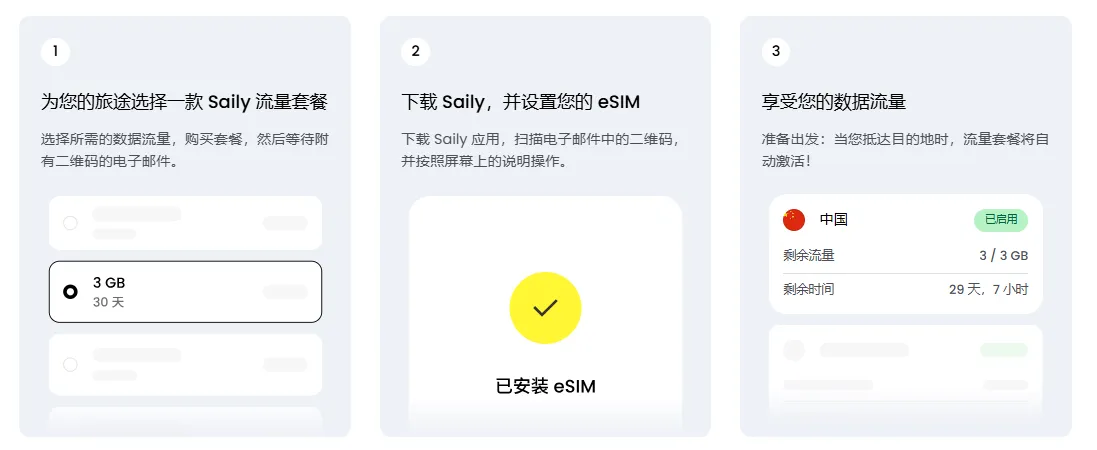The height and width of the screenshot is (450, 1097).
Task: Click the step 1 number badge
Action: tap(55, 51)
